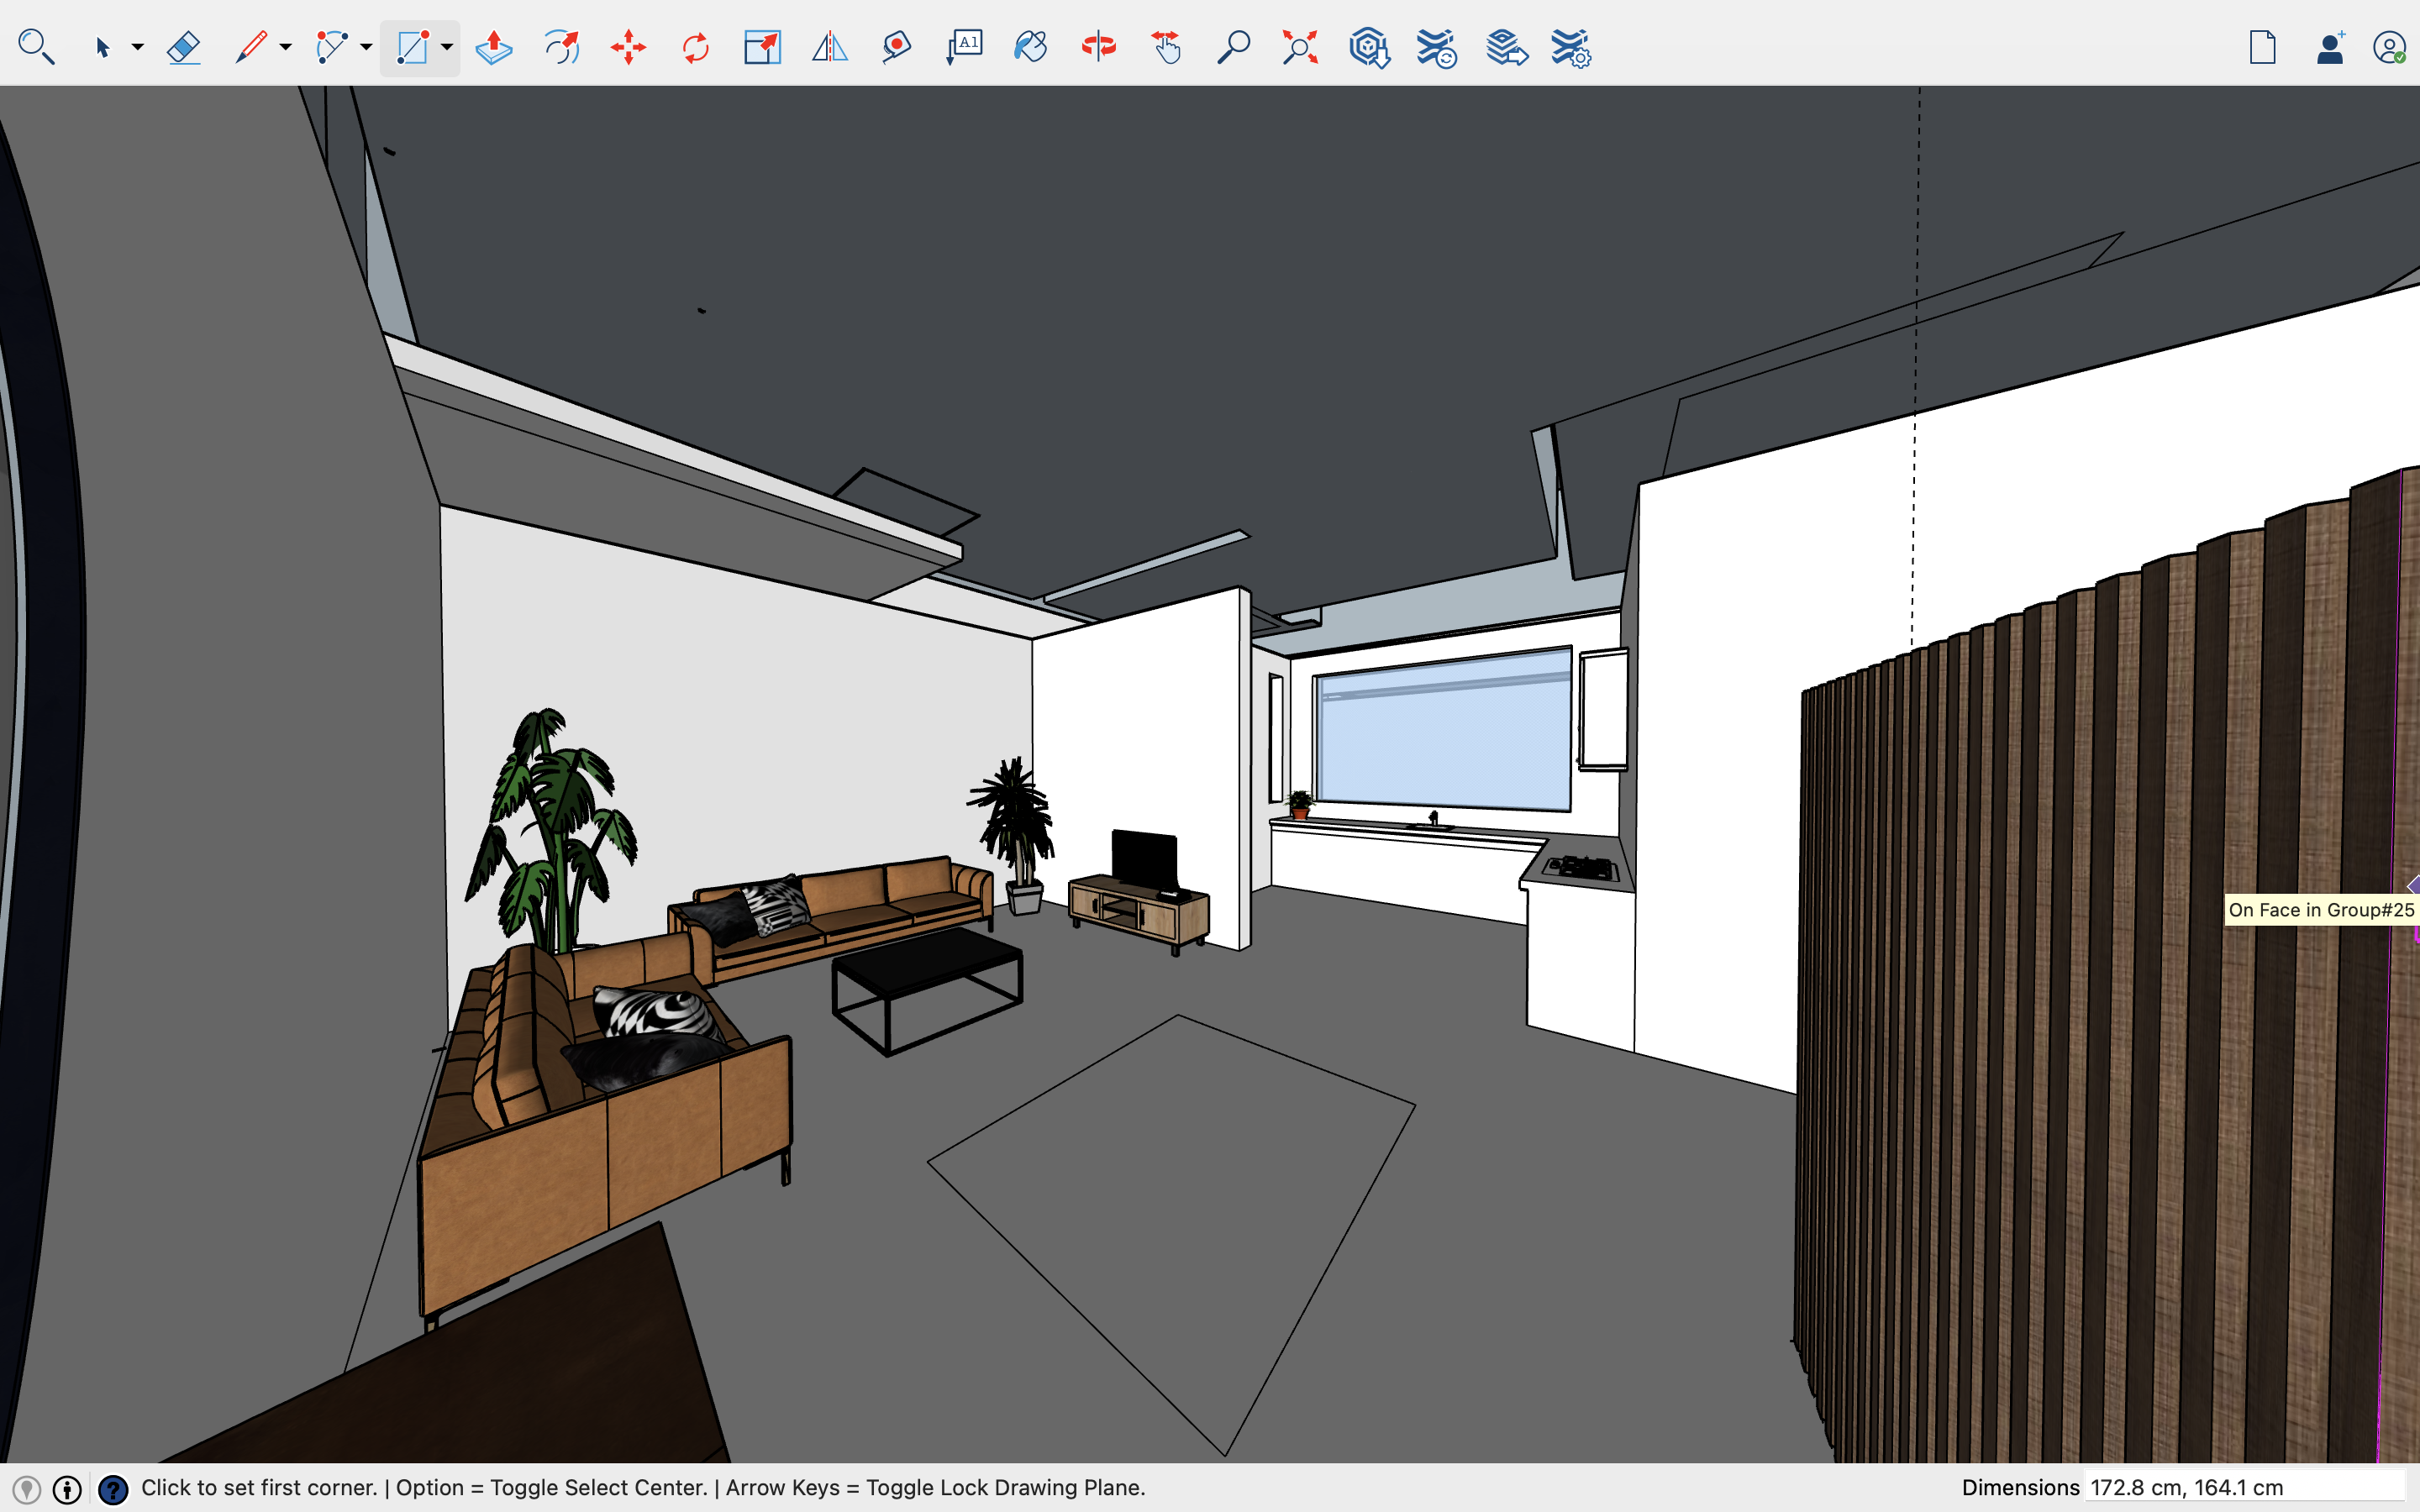Expand the Arc tool dropdown arrow
Viewport: 2420px width, 1512px height.
coord(366,47)
